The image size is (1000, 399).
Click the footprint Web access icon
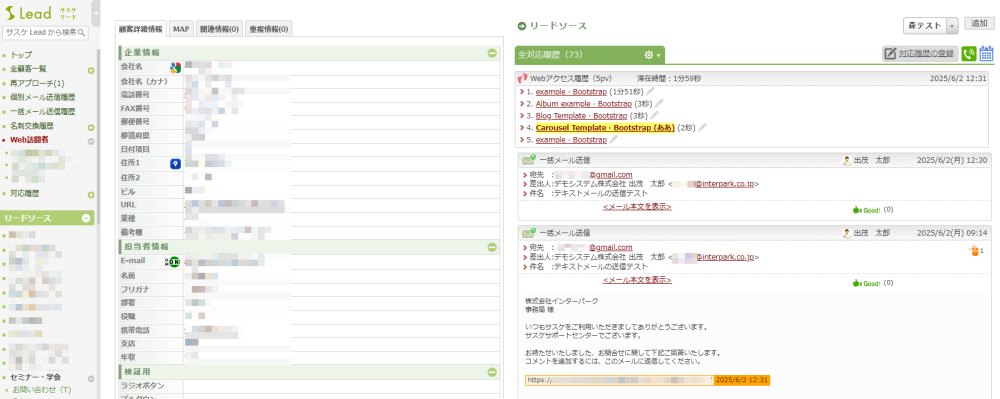click(x=523, y=78)
